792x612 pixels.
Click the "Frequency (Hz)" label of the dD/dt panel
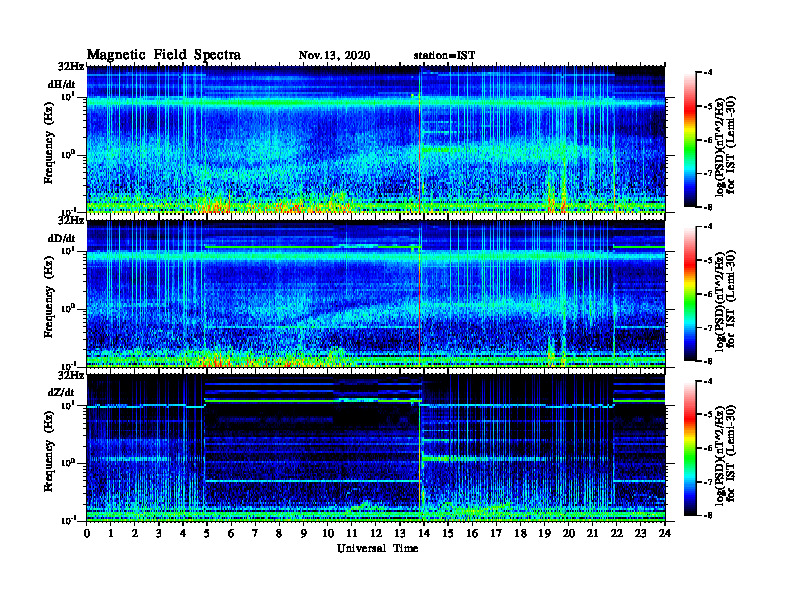(x=48, y=297)
